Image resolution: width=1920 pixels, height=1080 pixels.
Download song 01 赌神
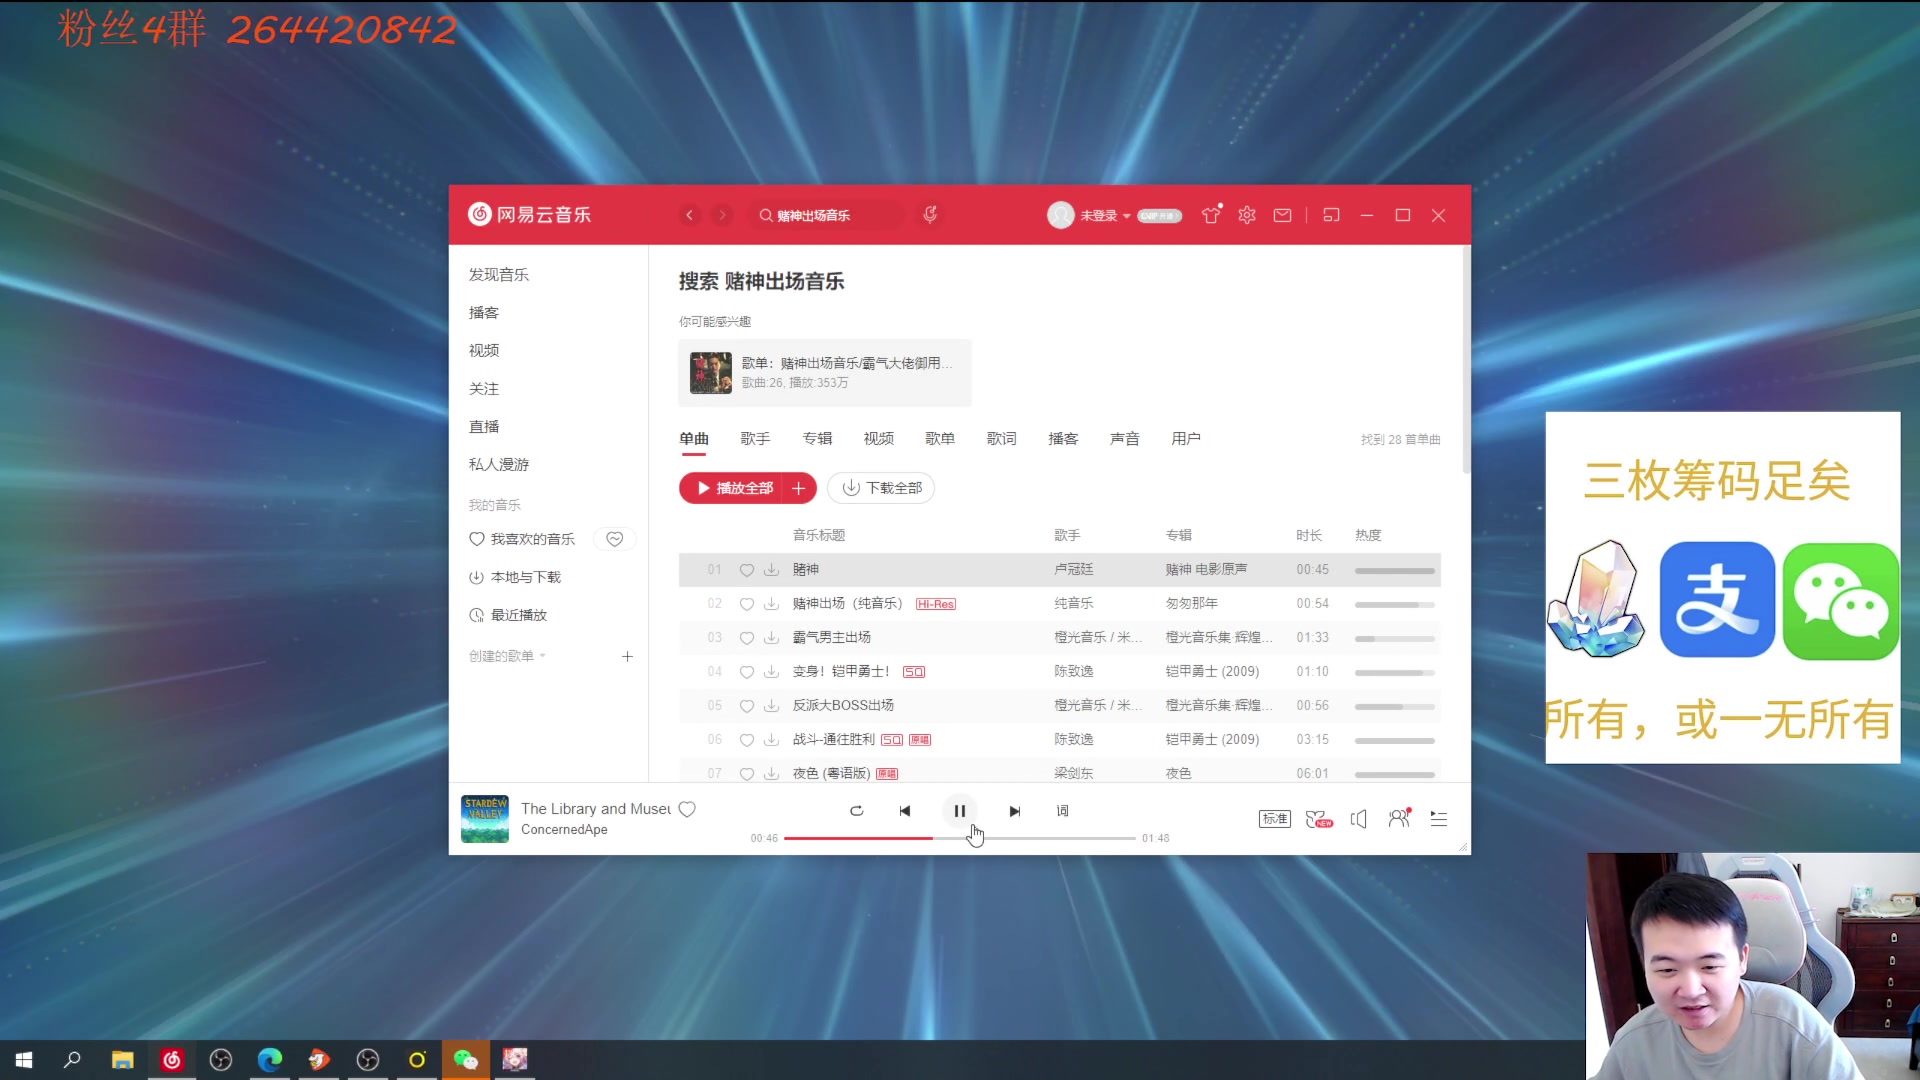(x=771, y=570)
